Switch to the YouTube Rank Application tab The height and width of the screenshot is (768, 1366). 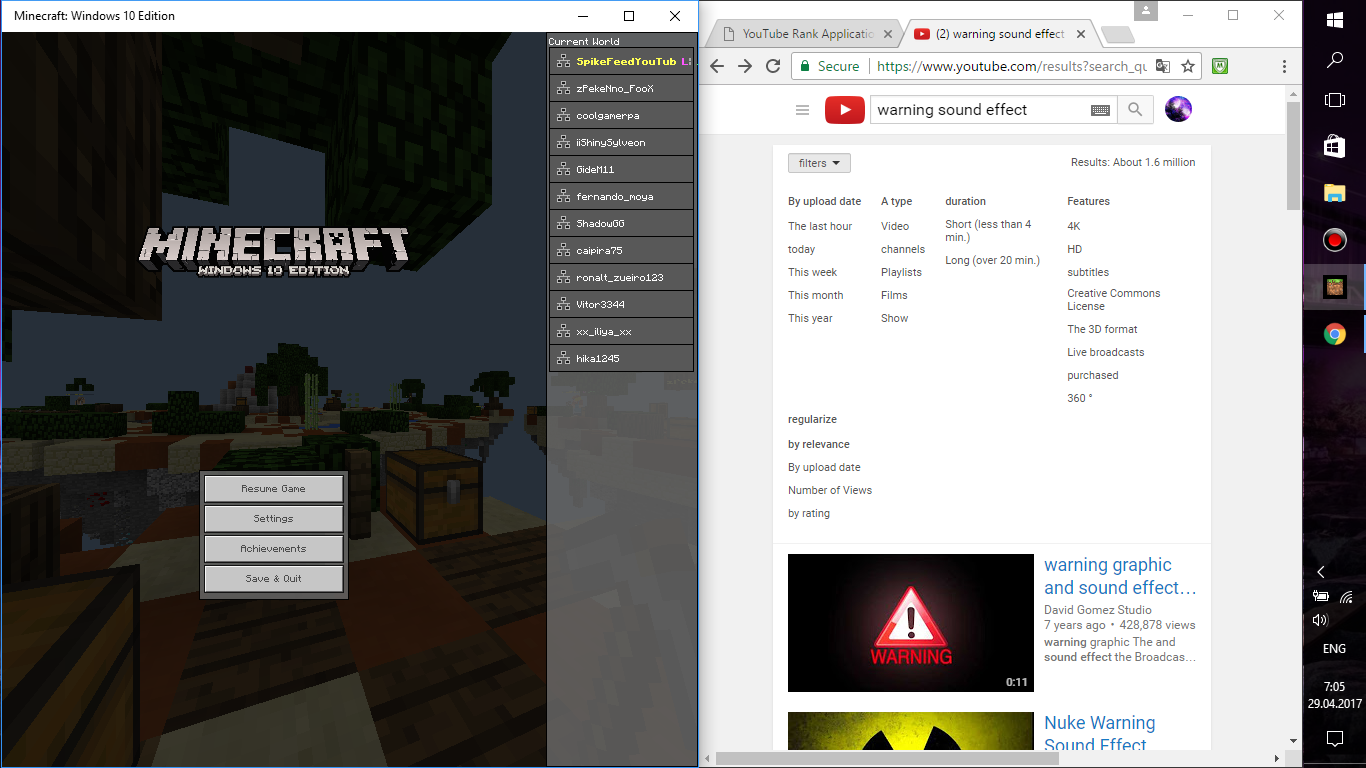coord(806,34)
